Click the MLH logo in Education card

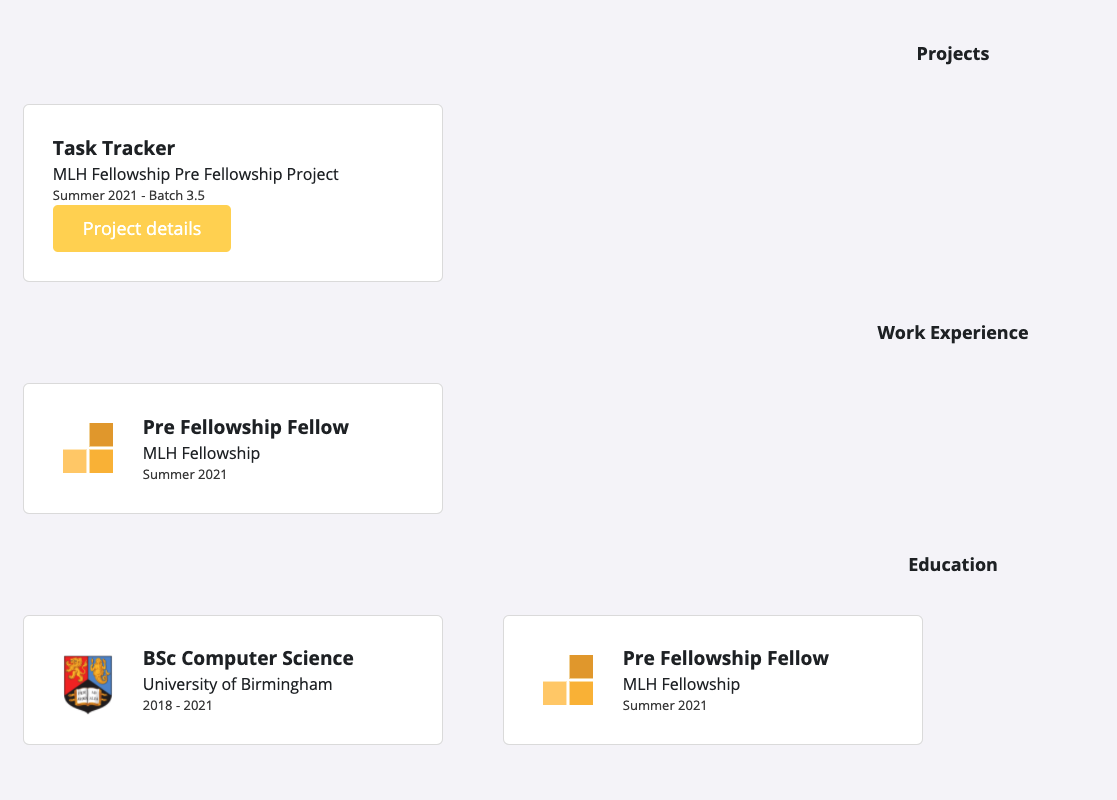(x=568, y=680)
